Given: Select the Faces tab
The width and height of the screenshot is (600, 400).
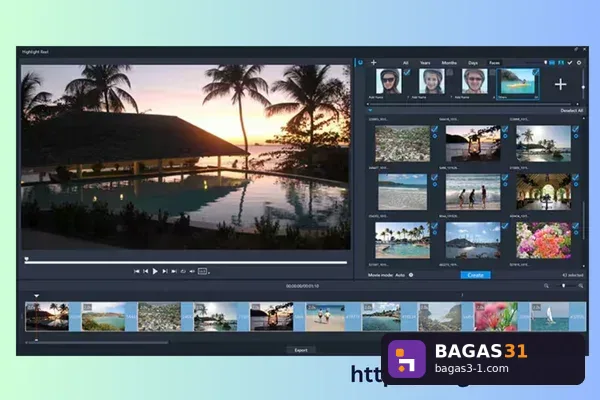Looking at the screenshot, I should (494, 63).
